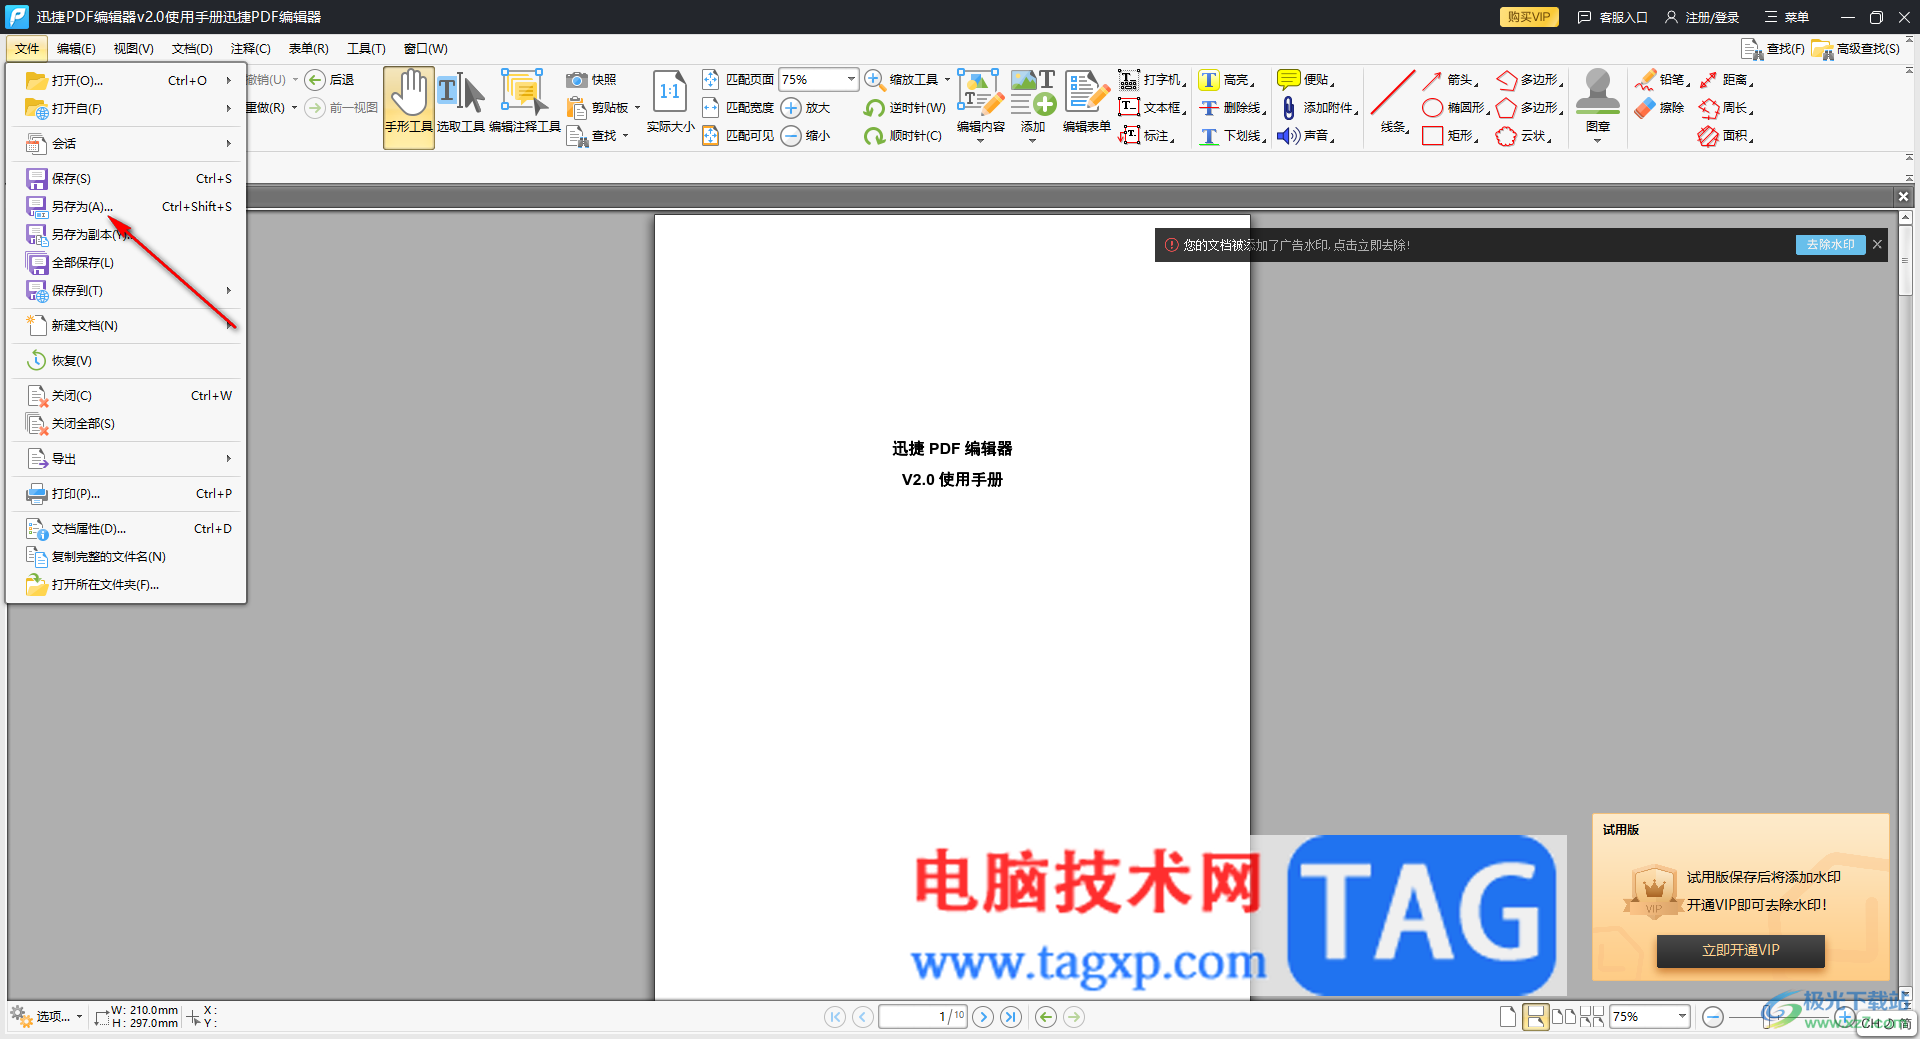The width and height of the screenshot is (1920, 1039).
Task: Select New Document menu entry
Action: (128, 326)
